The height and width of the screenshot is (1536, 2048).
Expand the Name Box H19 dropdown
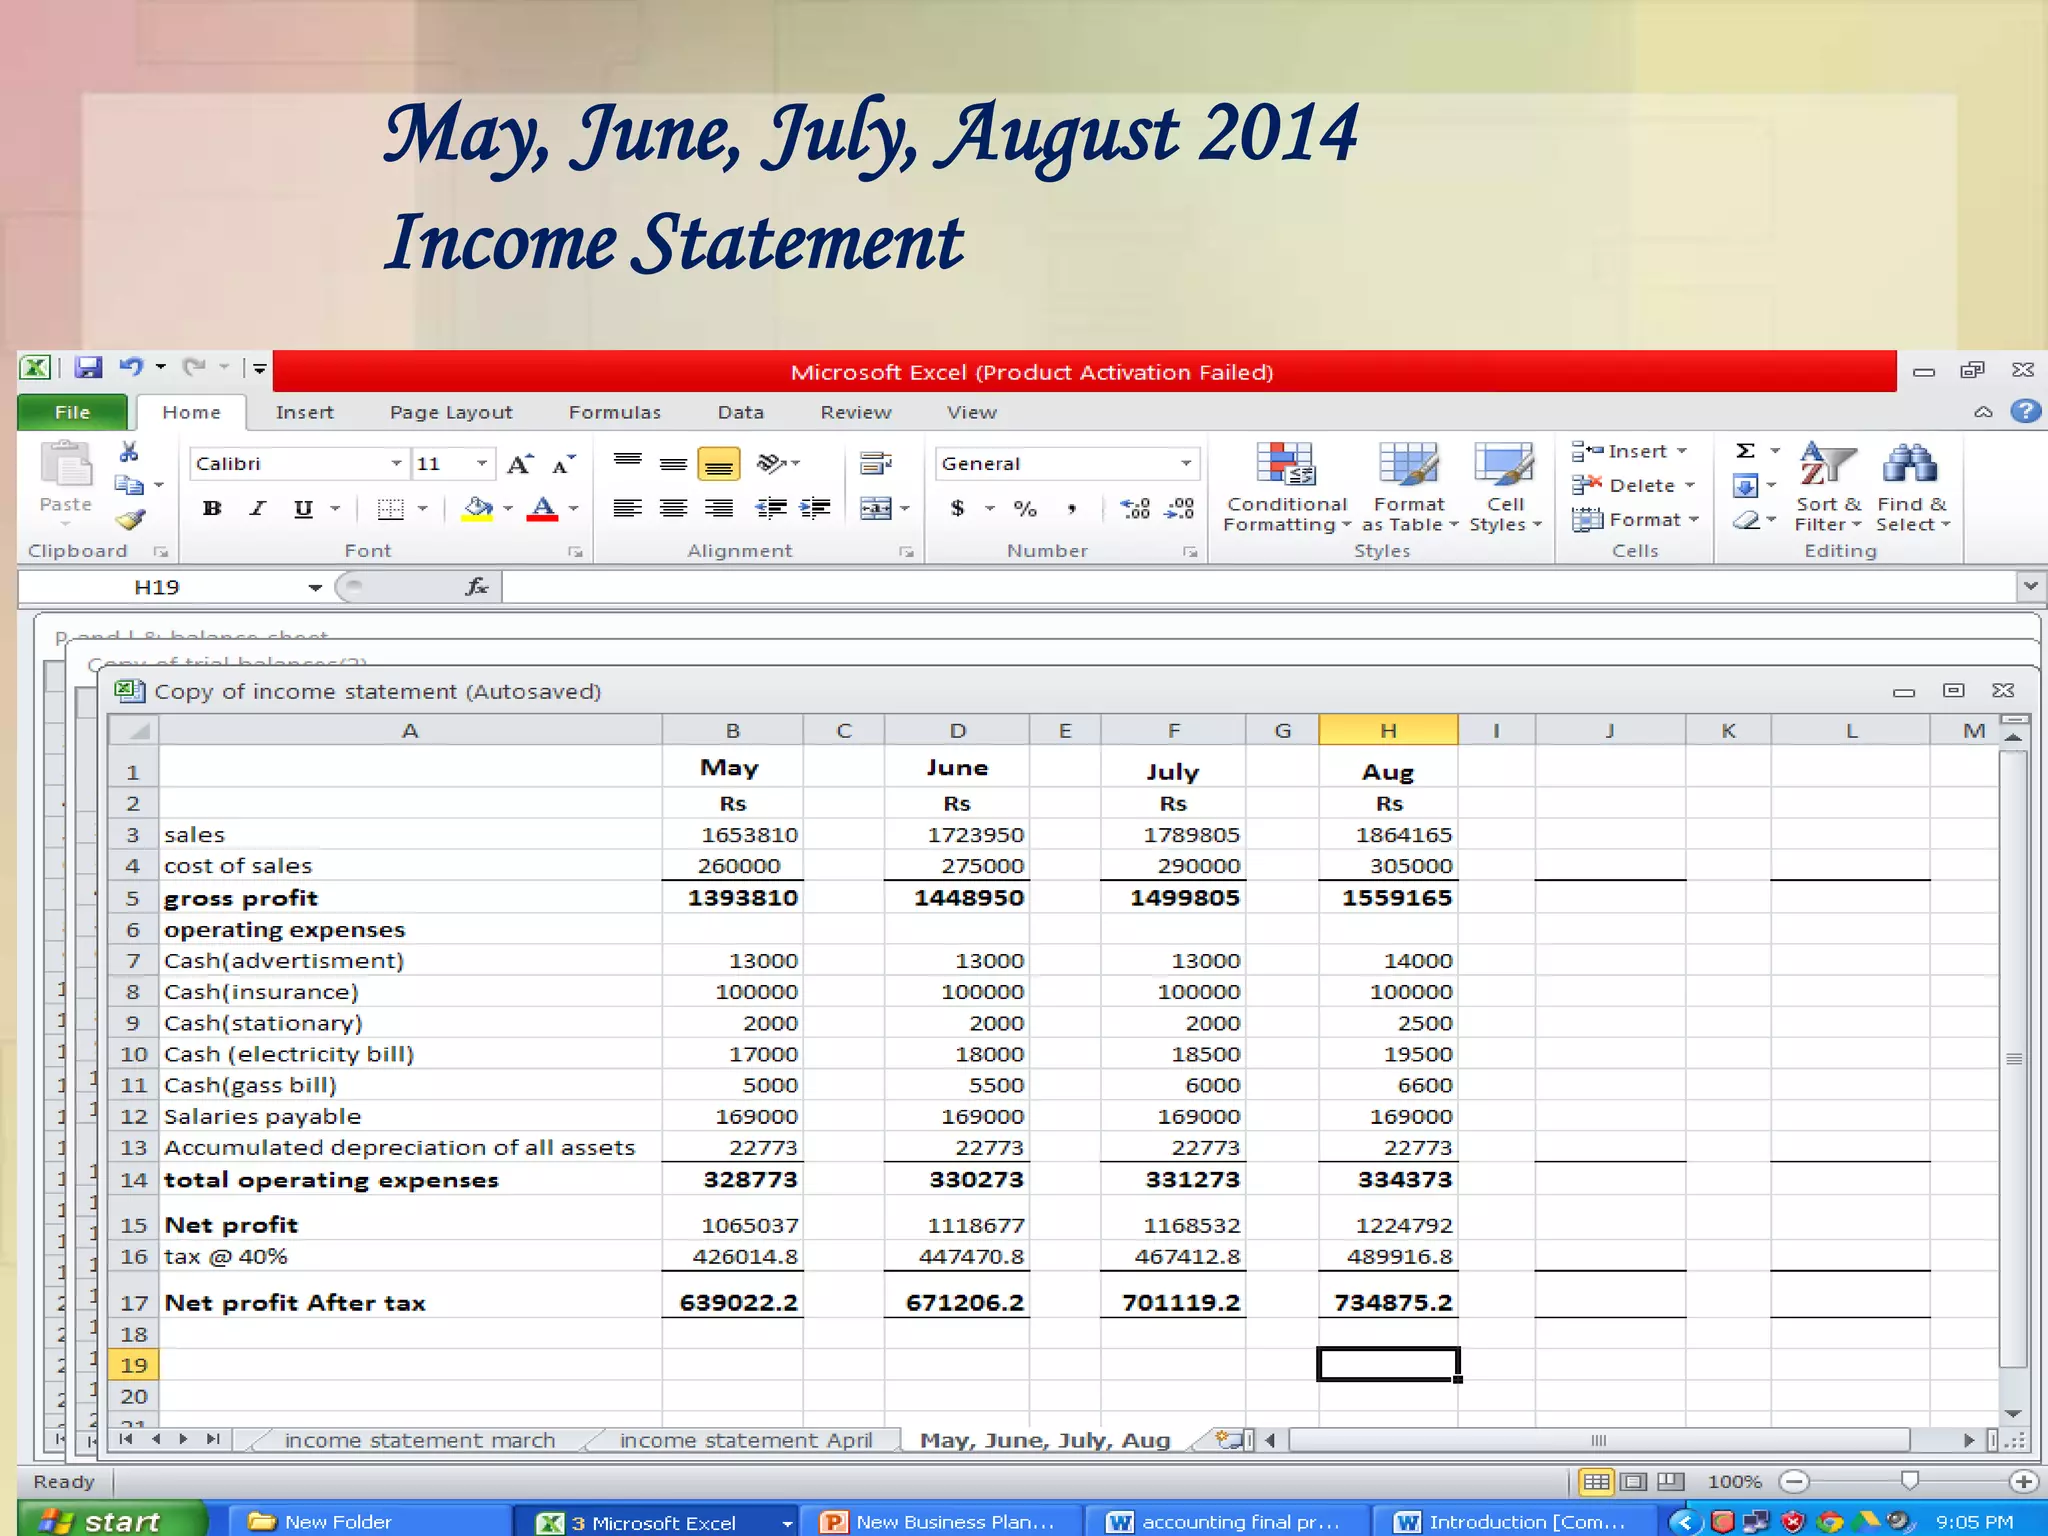tap(315, 587)
